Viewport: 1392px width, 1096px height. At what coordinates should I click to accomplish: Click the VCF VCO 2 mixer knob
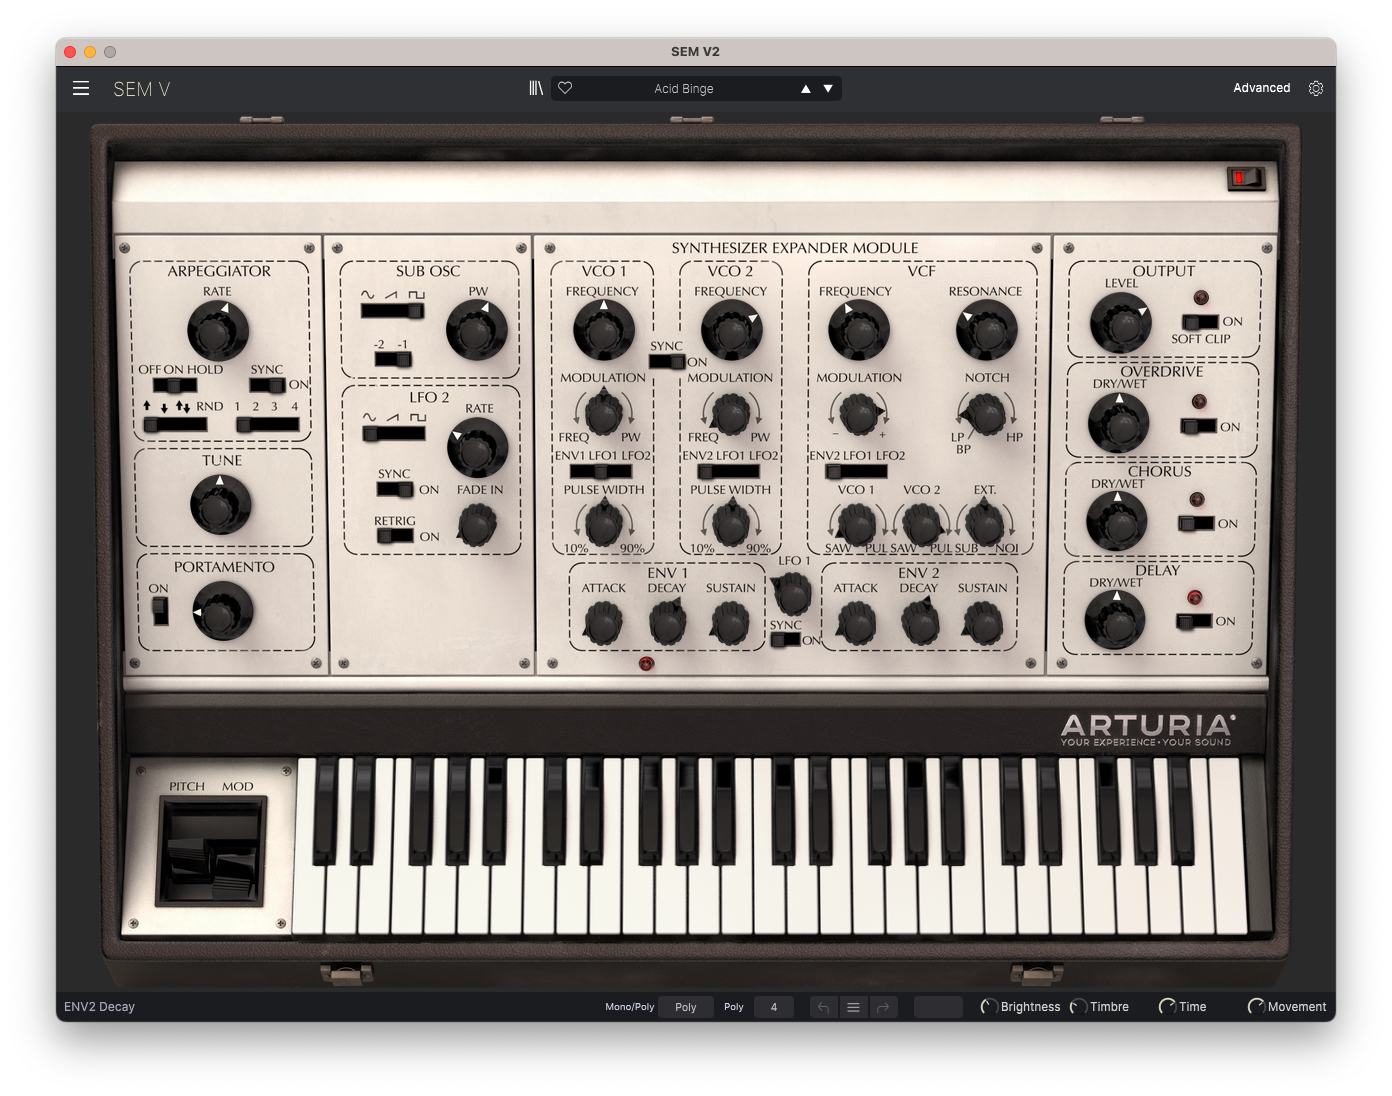pos(921,523)
